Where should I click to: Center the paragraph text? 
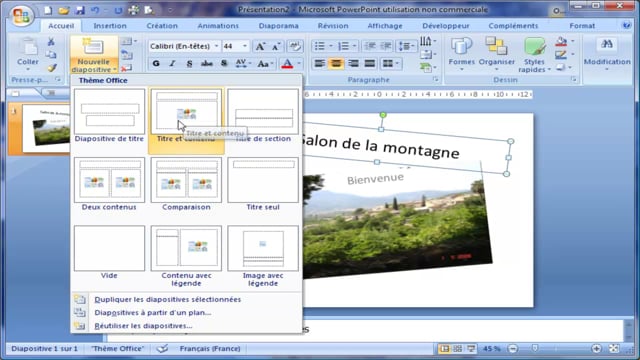point(336,63)
